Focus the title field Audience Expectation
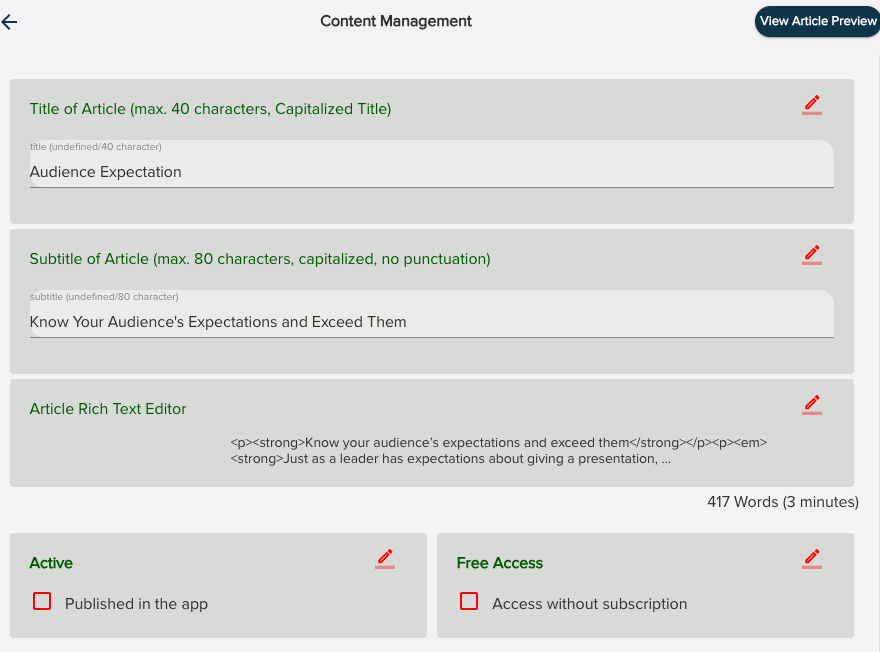Screen dimensions: 880x652 click(432, 164)
